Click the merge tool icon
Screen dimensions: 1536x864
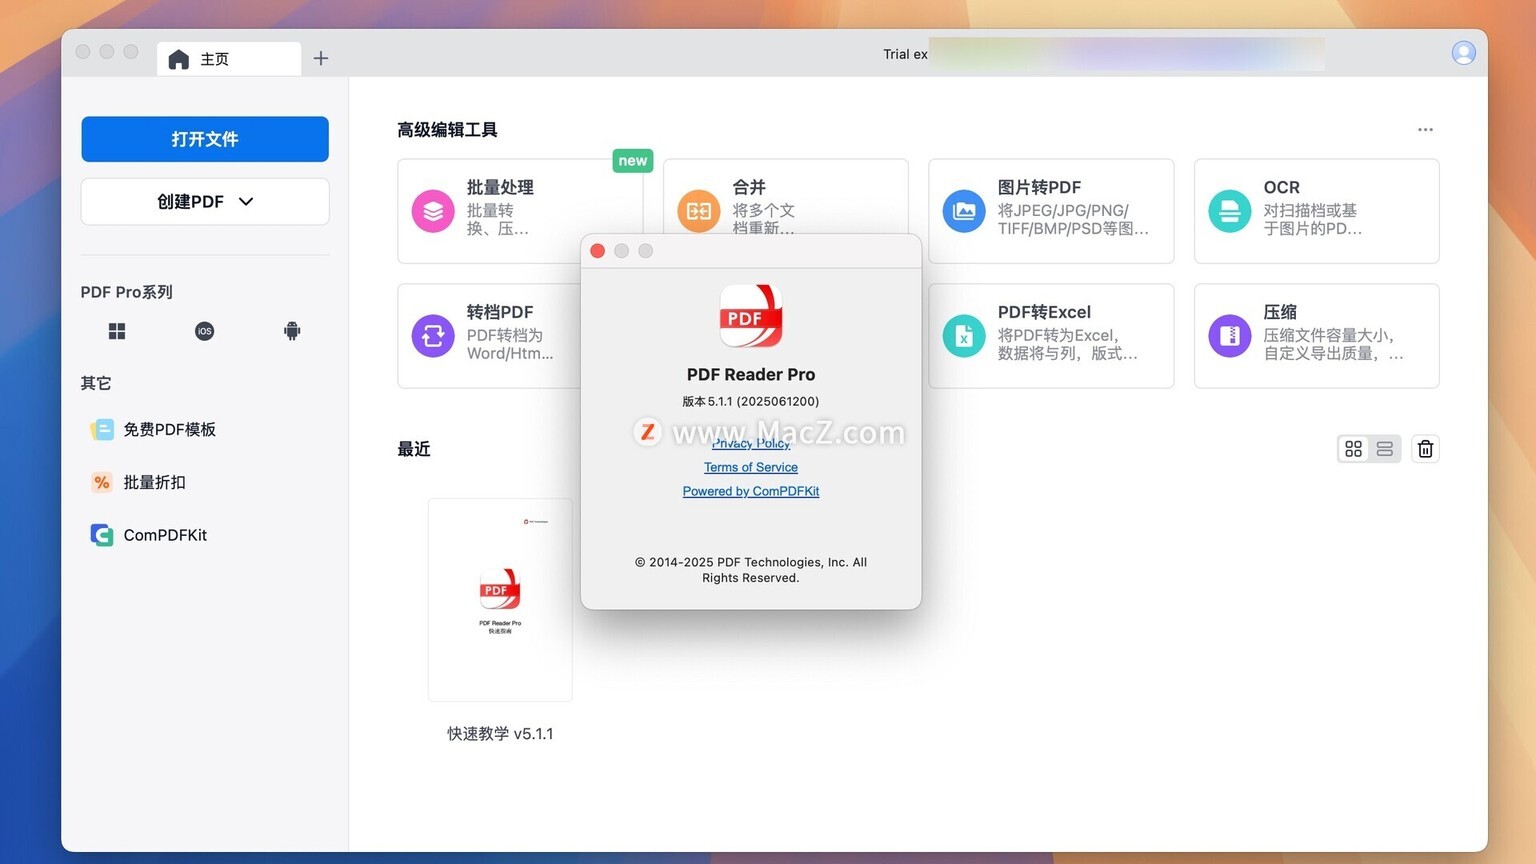coord(699,211)
